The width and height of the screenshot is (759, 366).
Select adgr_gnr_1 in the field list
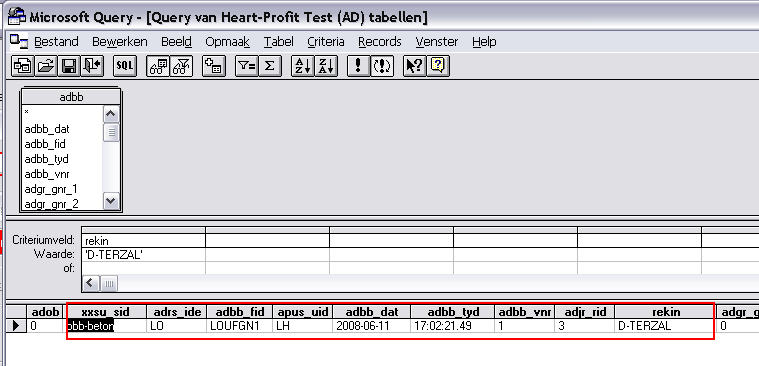coord(51,189)
